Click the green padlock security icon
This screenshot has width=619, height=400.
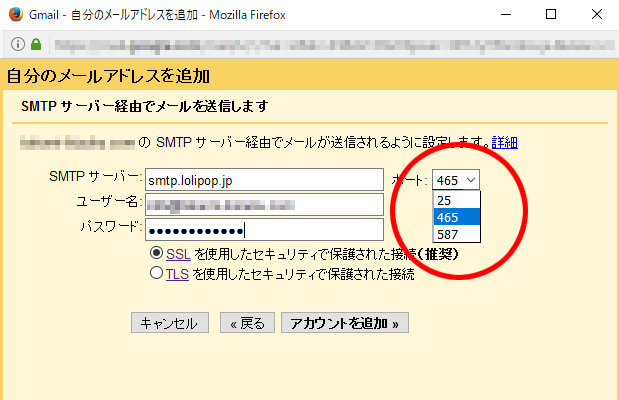click(36, 44)
